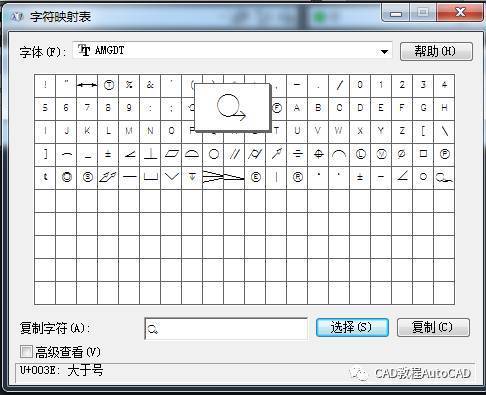Select the letter U cell

click(297, 131)
